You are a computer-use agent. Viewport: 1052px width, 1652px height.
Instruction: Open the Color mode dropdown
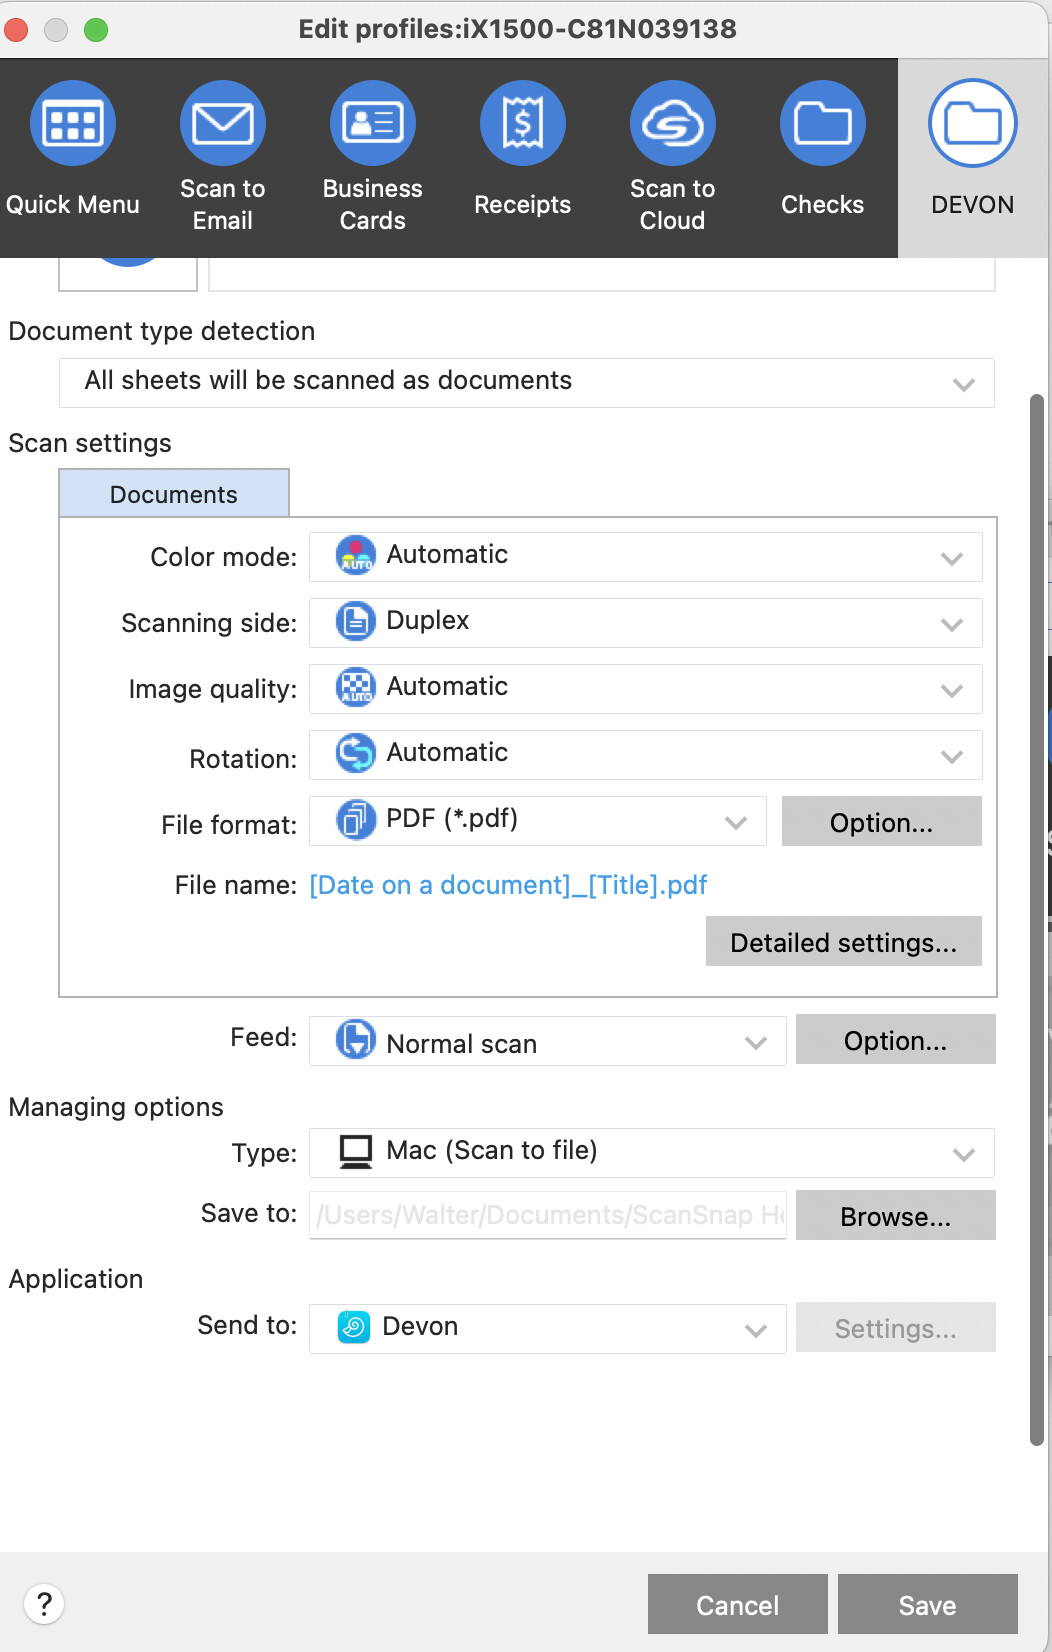(646, 557)
